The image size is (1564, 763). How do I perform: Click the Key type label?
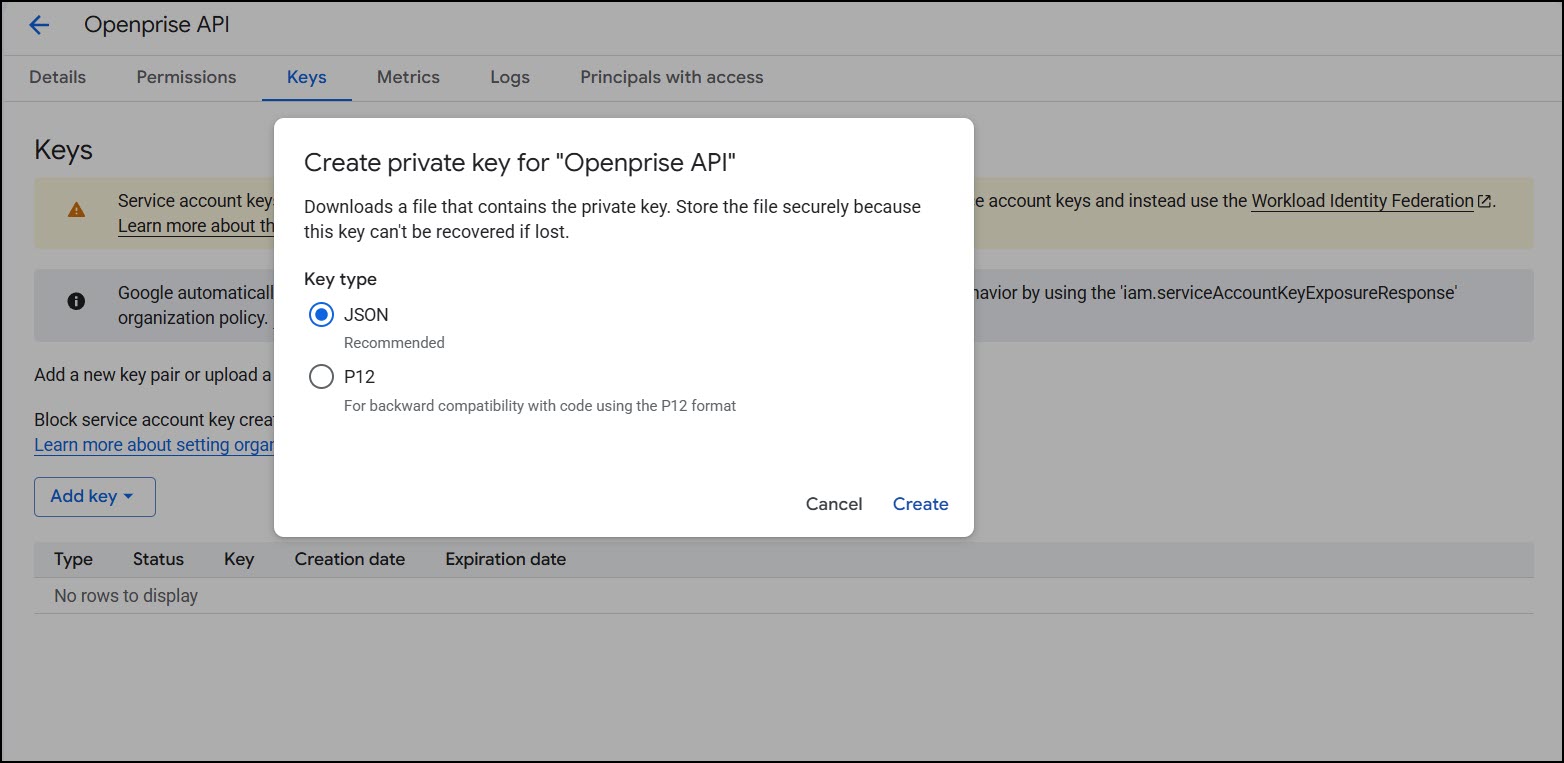[x=341, y=280]
